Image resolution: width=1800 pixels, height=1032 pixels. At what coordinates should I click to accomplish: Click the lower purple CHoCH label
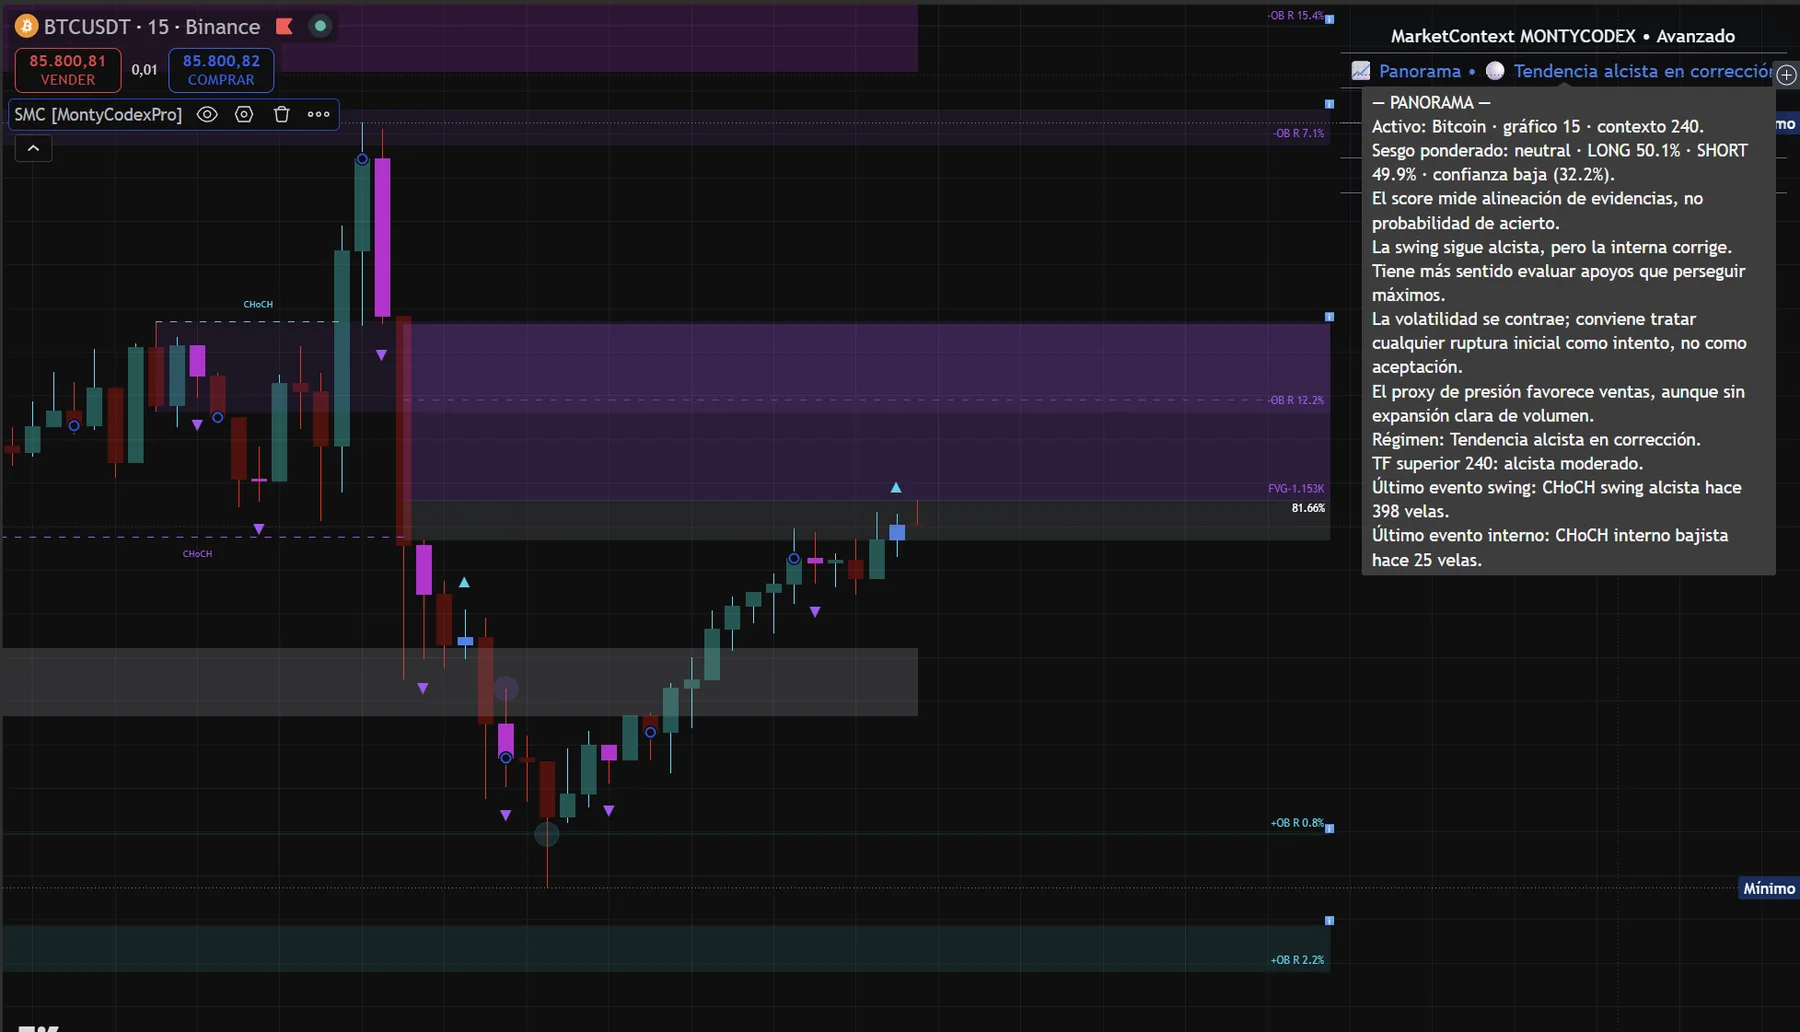(197, 554)
